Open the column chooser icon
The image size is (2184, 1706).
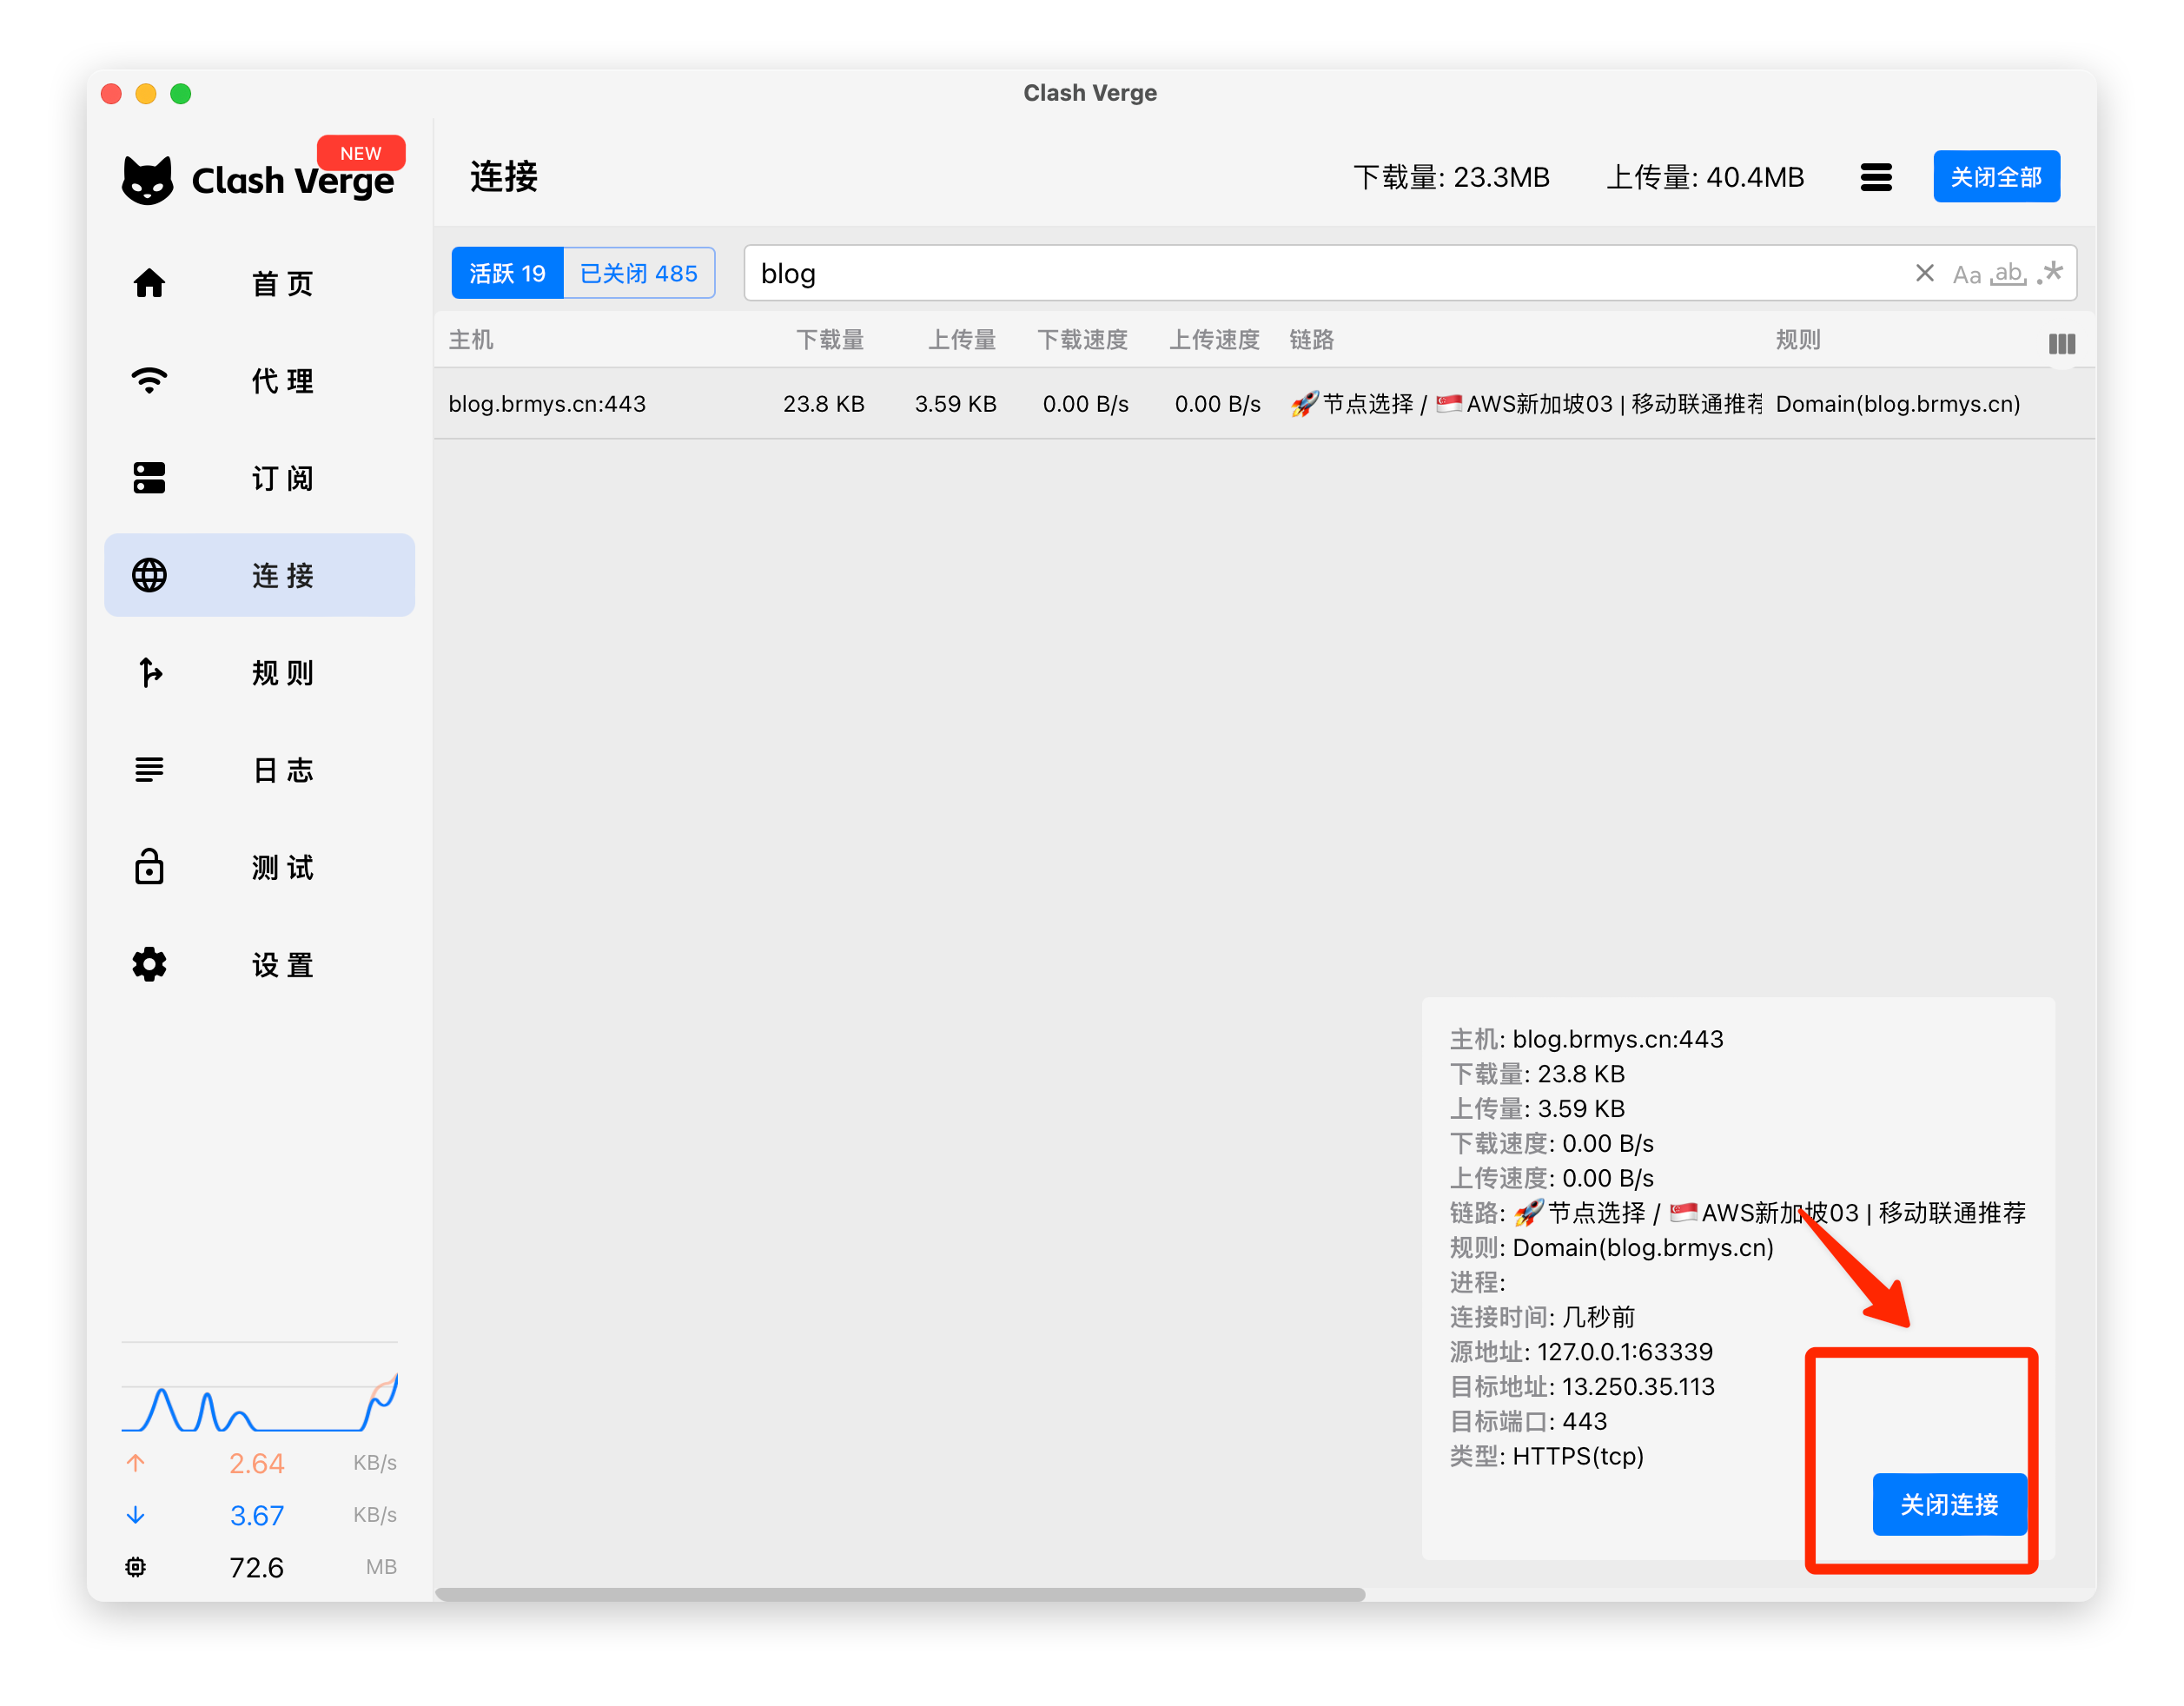click(2062, 344)
